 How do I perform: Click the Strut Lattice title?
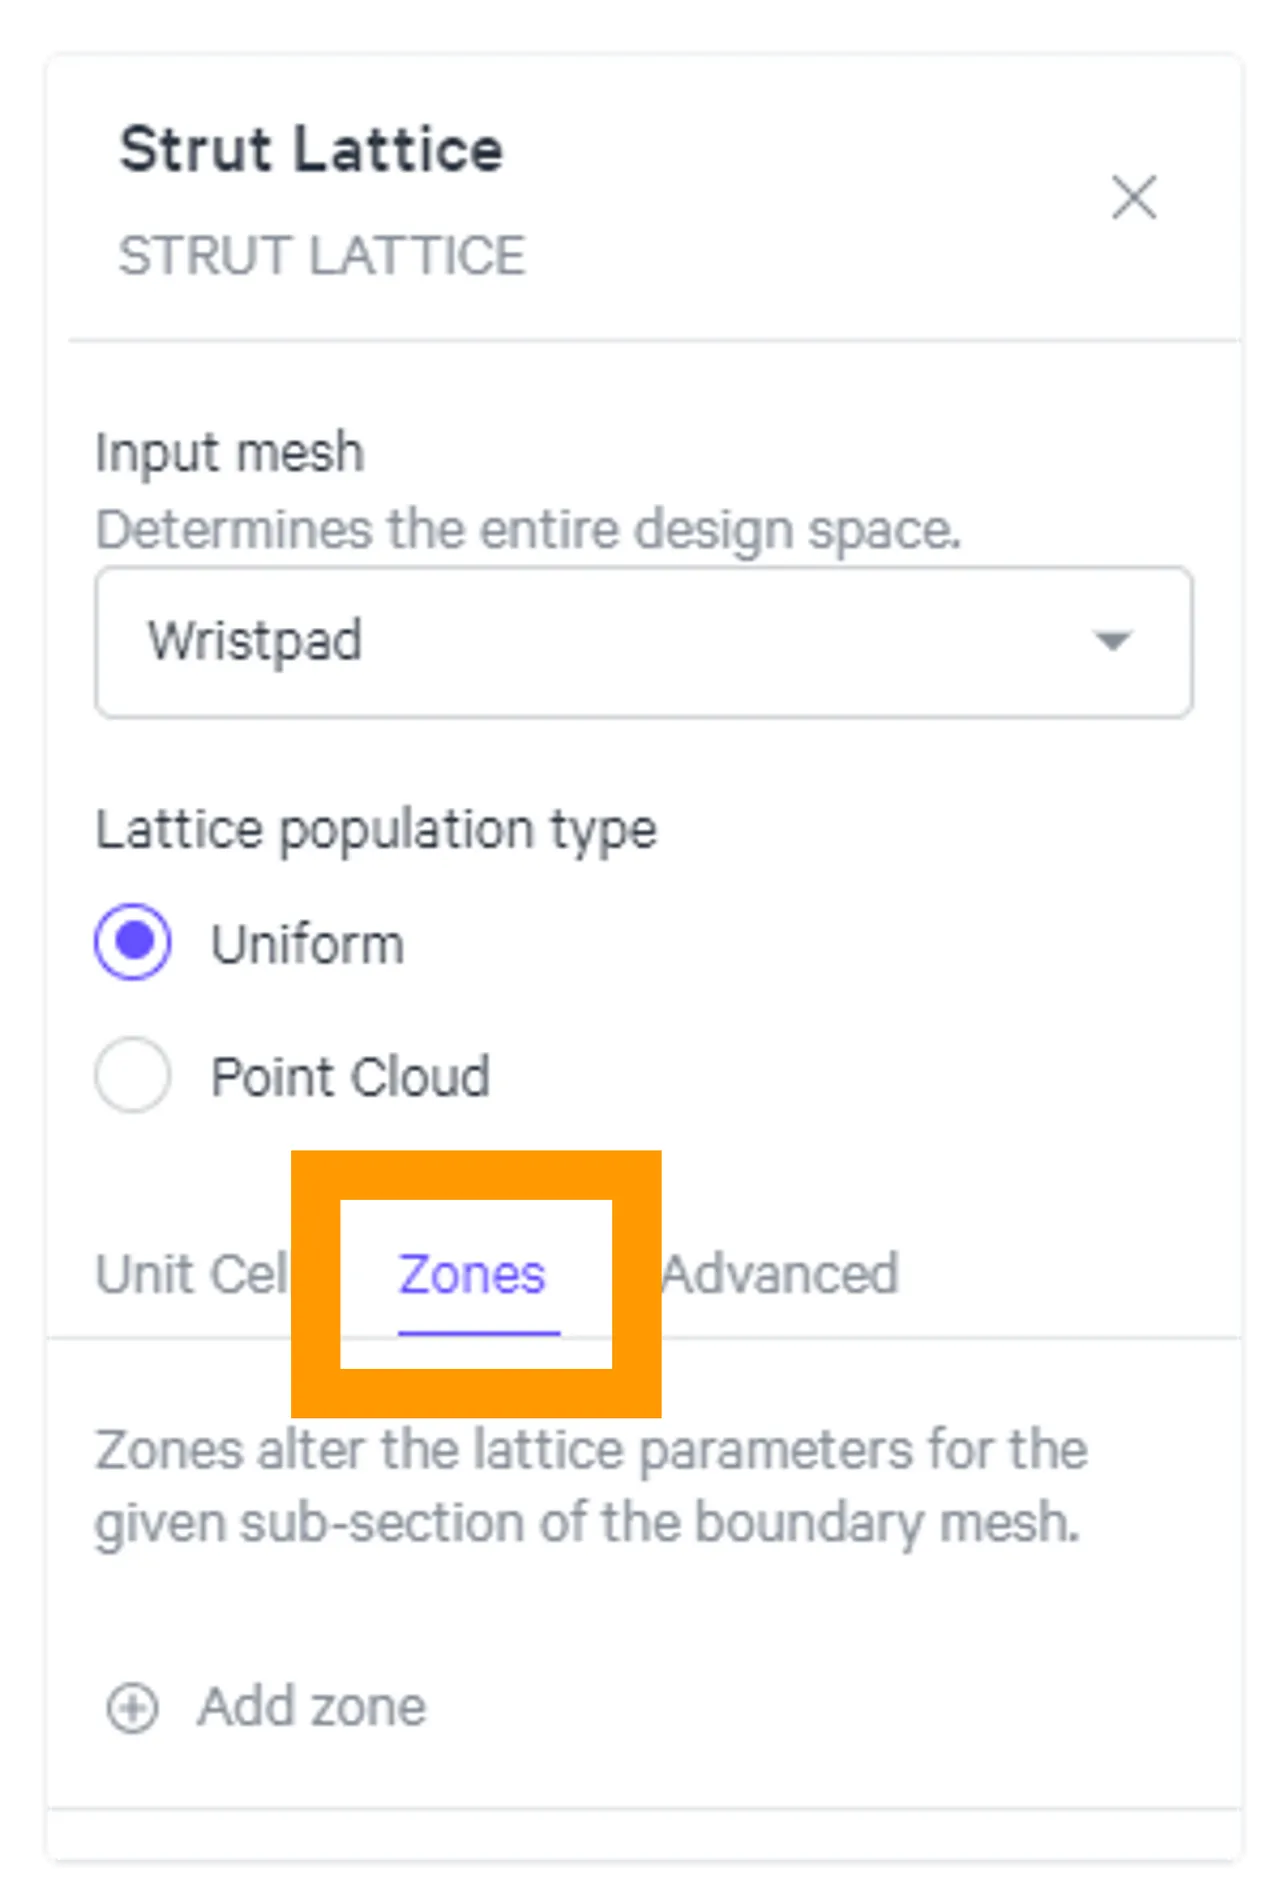pos(310,149)
